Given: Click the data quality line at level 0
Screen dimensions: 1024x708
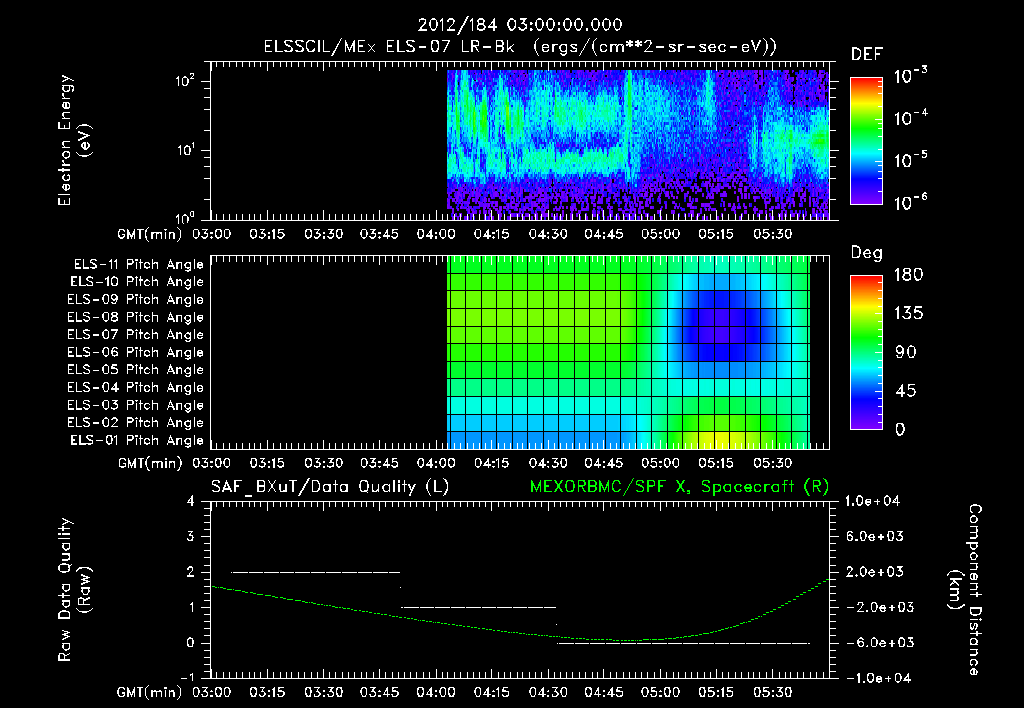Looking at the screenshot, I should coord(683,643).
